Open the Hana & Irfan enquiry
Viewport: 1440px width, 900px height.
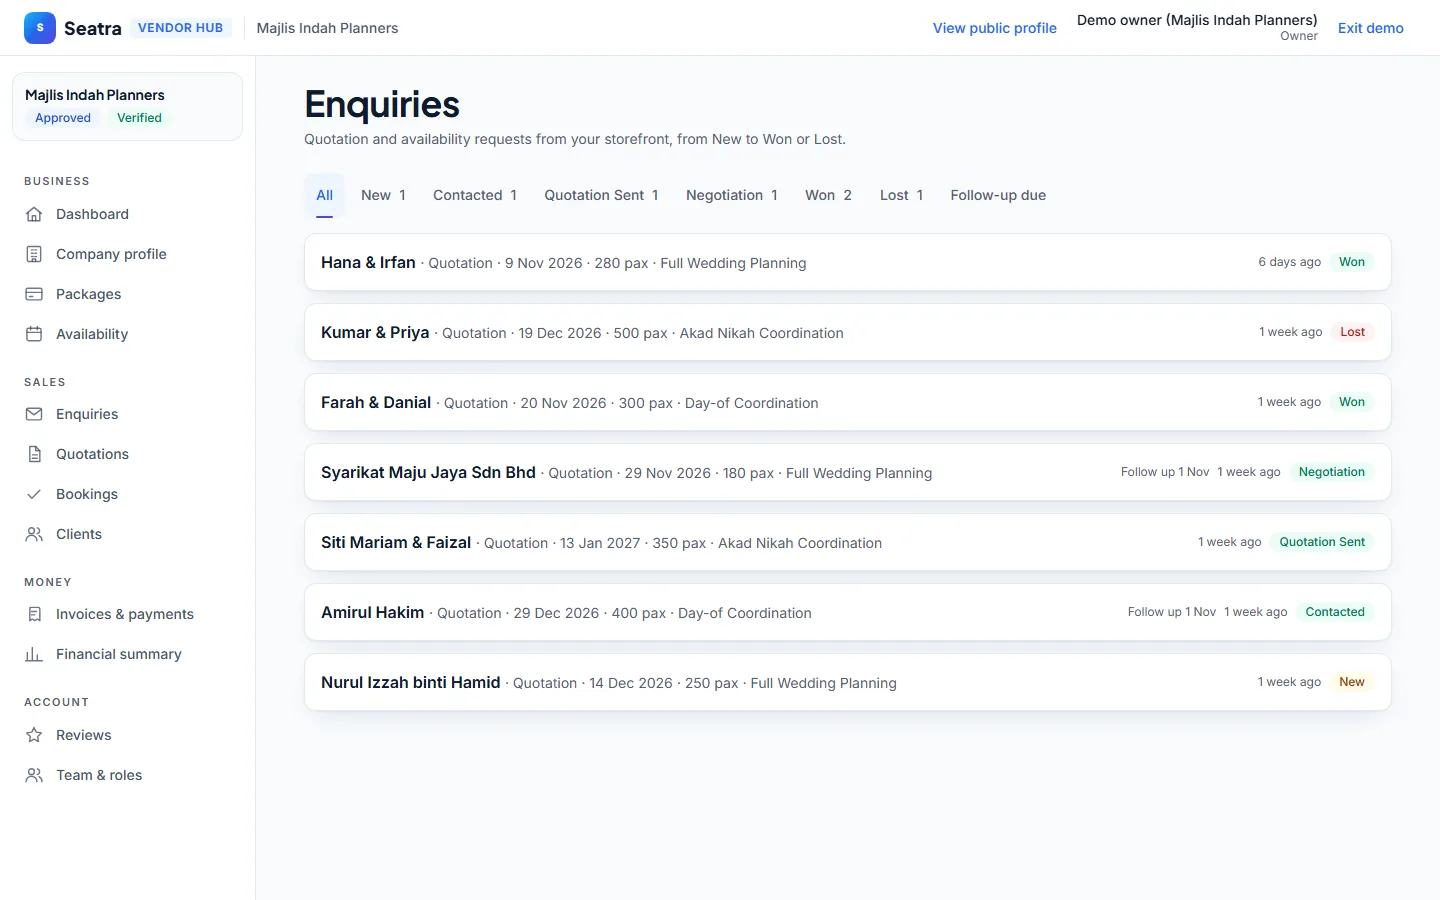coord(848,262)
